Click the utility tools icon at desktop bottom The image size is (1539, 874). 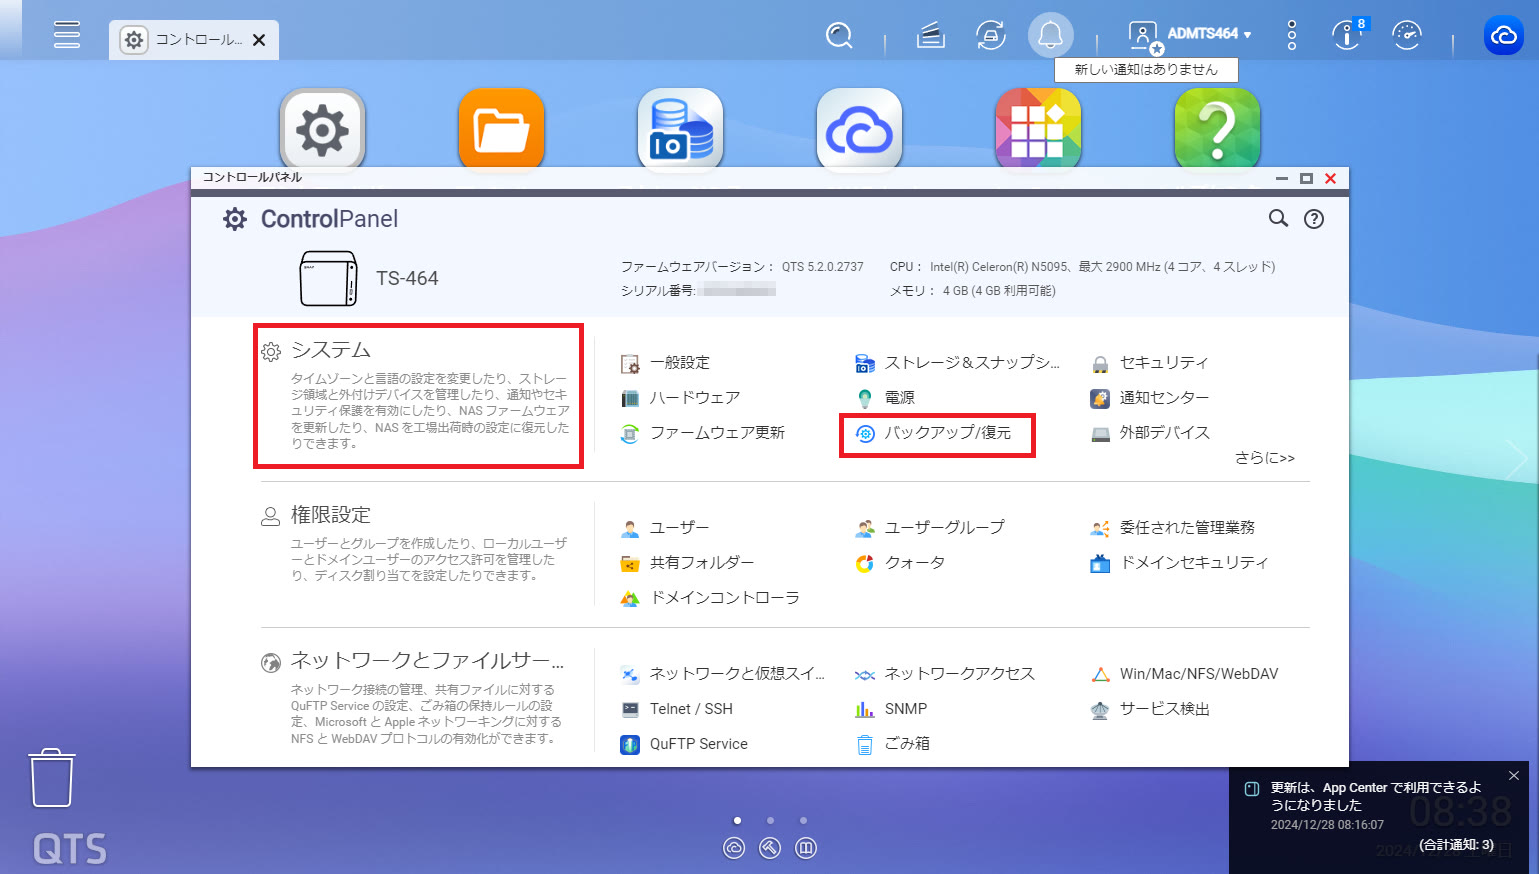[x=770, y=848]
